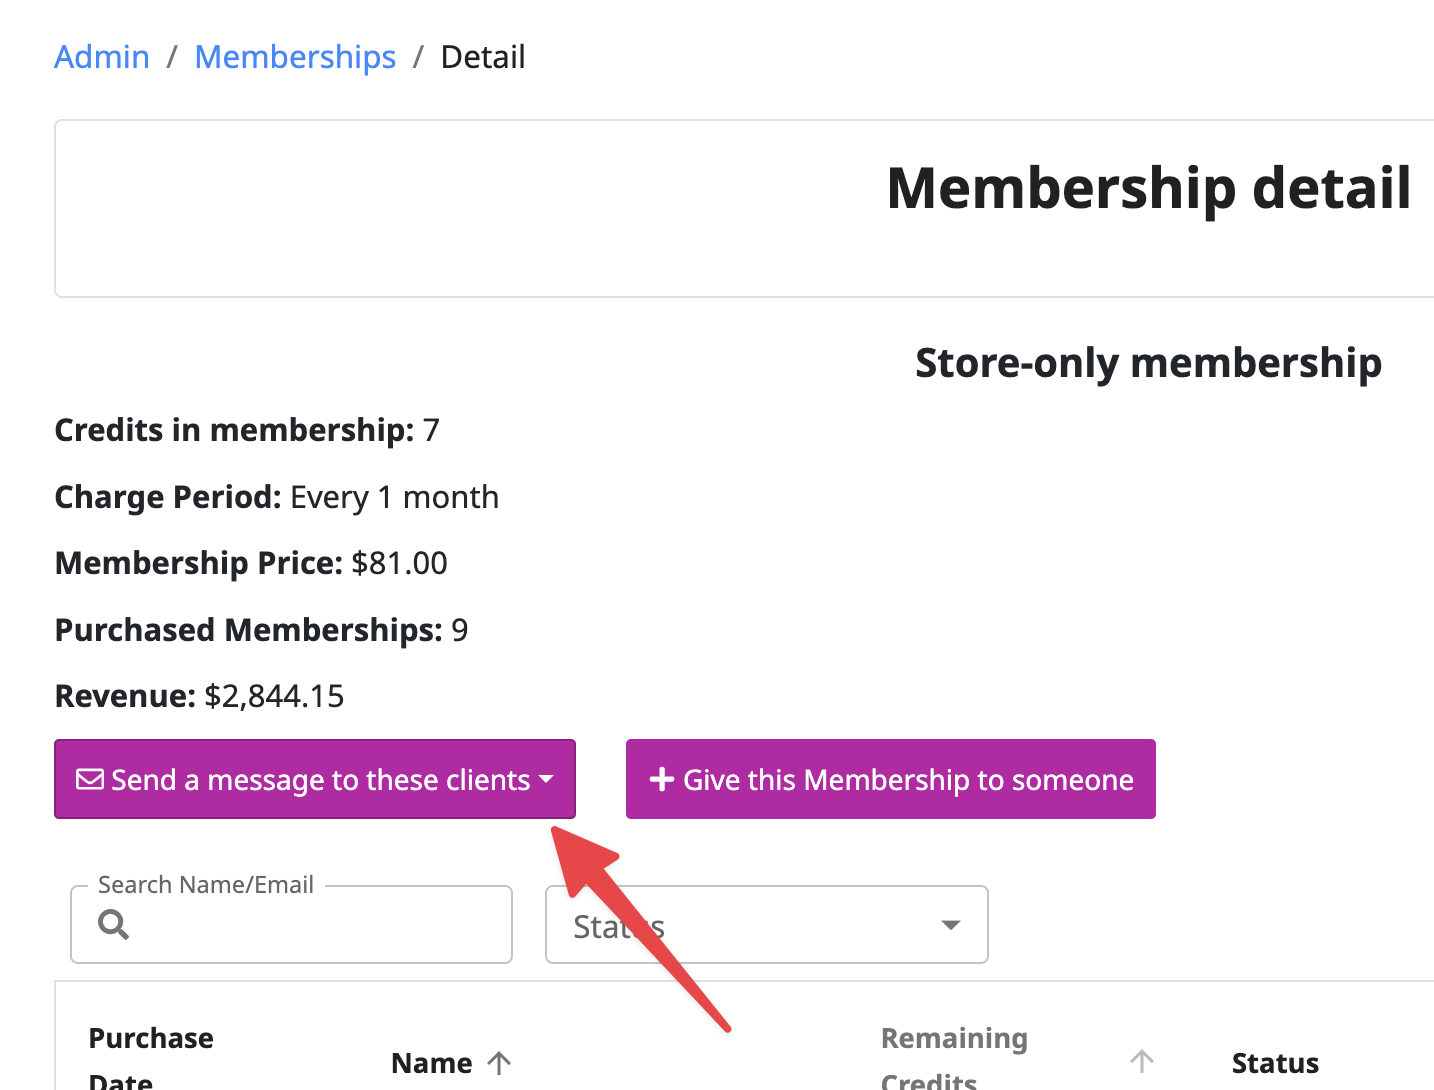This screenshot has height=1090, width=1434.
Task: Select the Detail breadcrumb item
Action: (x=483, y=57)
